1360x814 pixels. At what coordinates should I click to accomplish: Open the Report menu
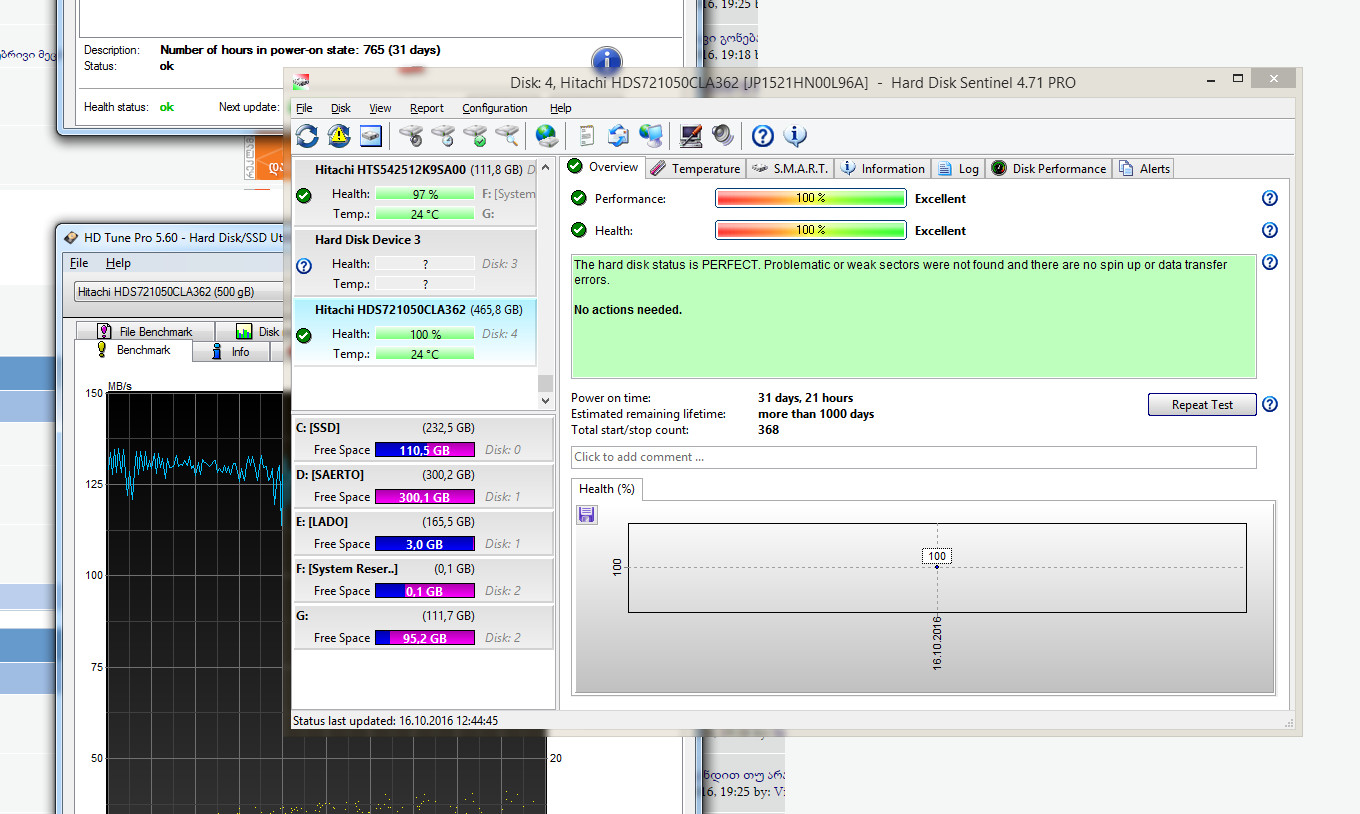(x=426, y=108)
